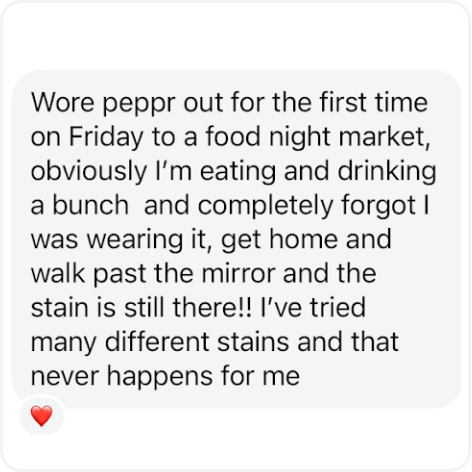
Task: Click the round reaction badge behind the heart
Action: coord(42,415)
